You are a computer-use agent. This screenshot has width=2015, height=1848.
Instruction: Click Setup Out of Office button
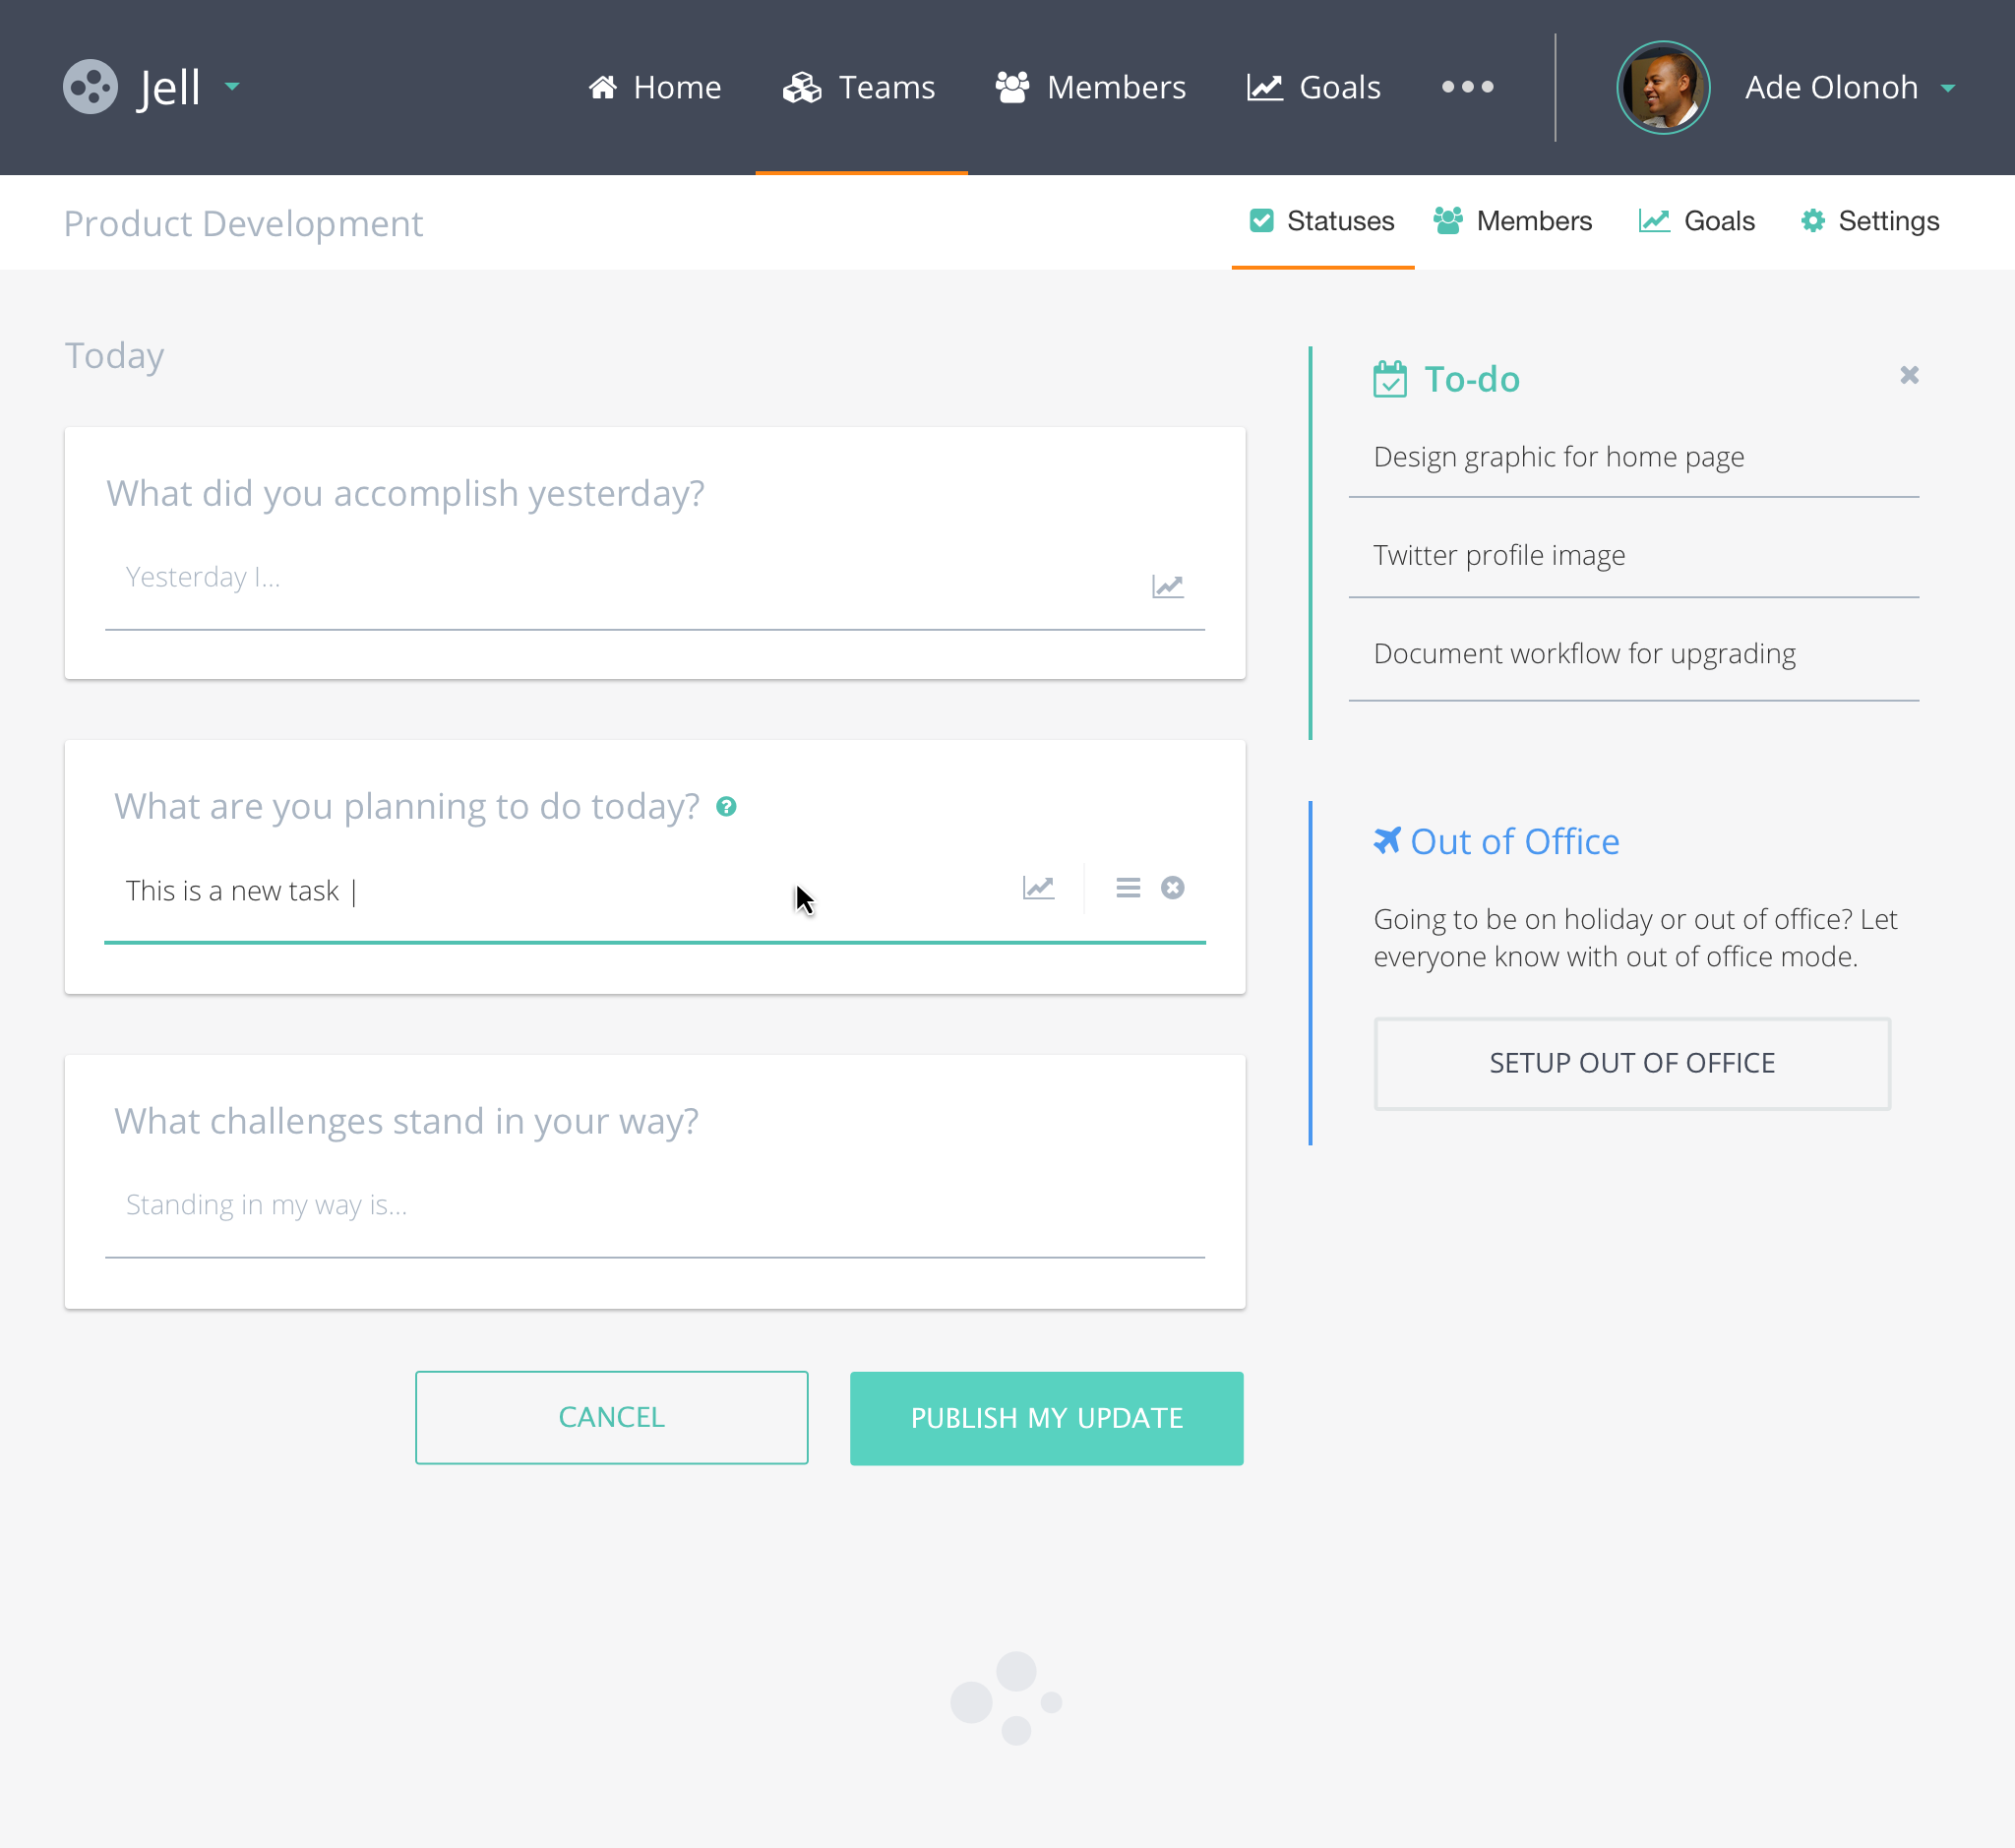pyautogui.click(x=1631, y=1063)
